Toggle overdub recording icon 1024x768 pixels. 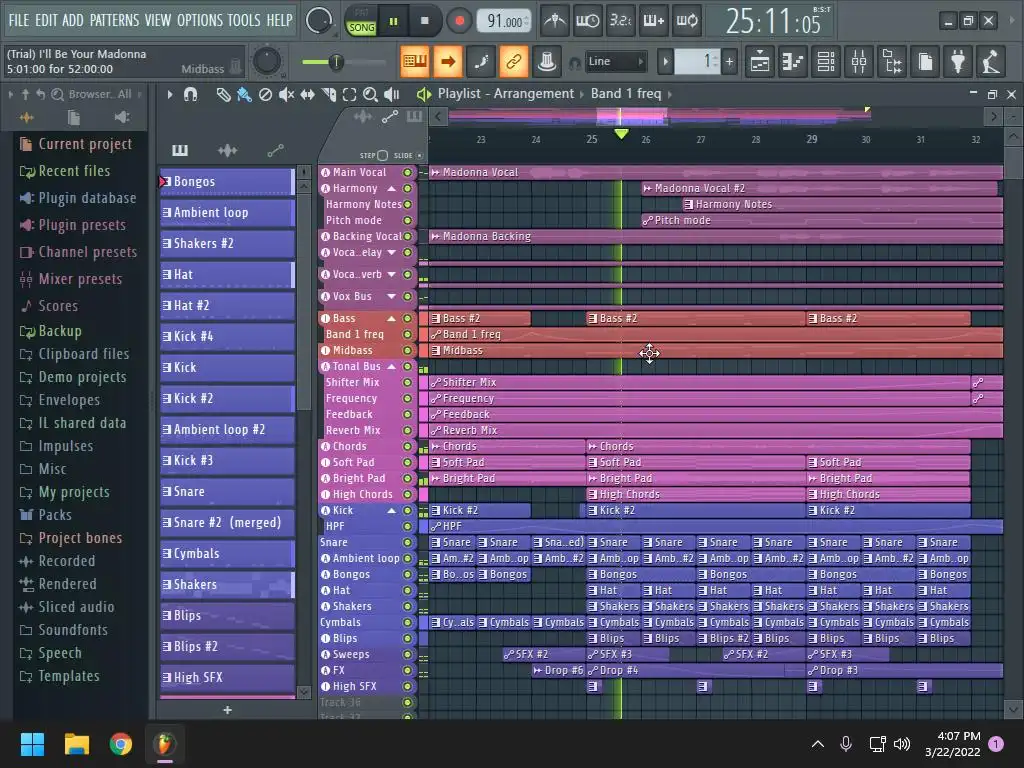pos(653,21)
